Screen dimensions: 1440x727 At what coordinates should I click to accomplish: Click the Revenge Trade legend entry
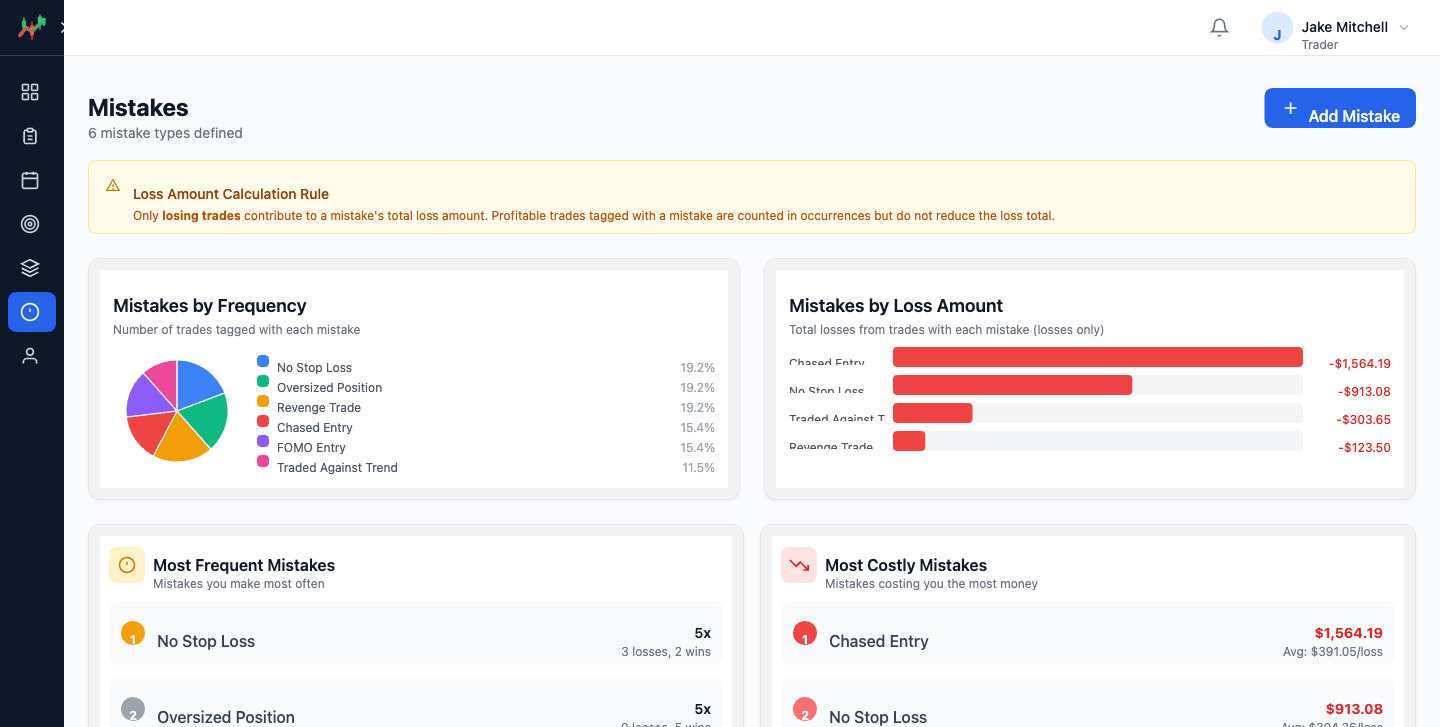(318, 407)
